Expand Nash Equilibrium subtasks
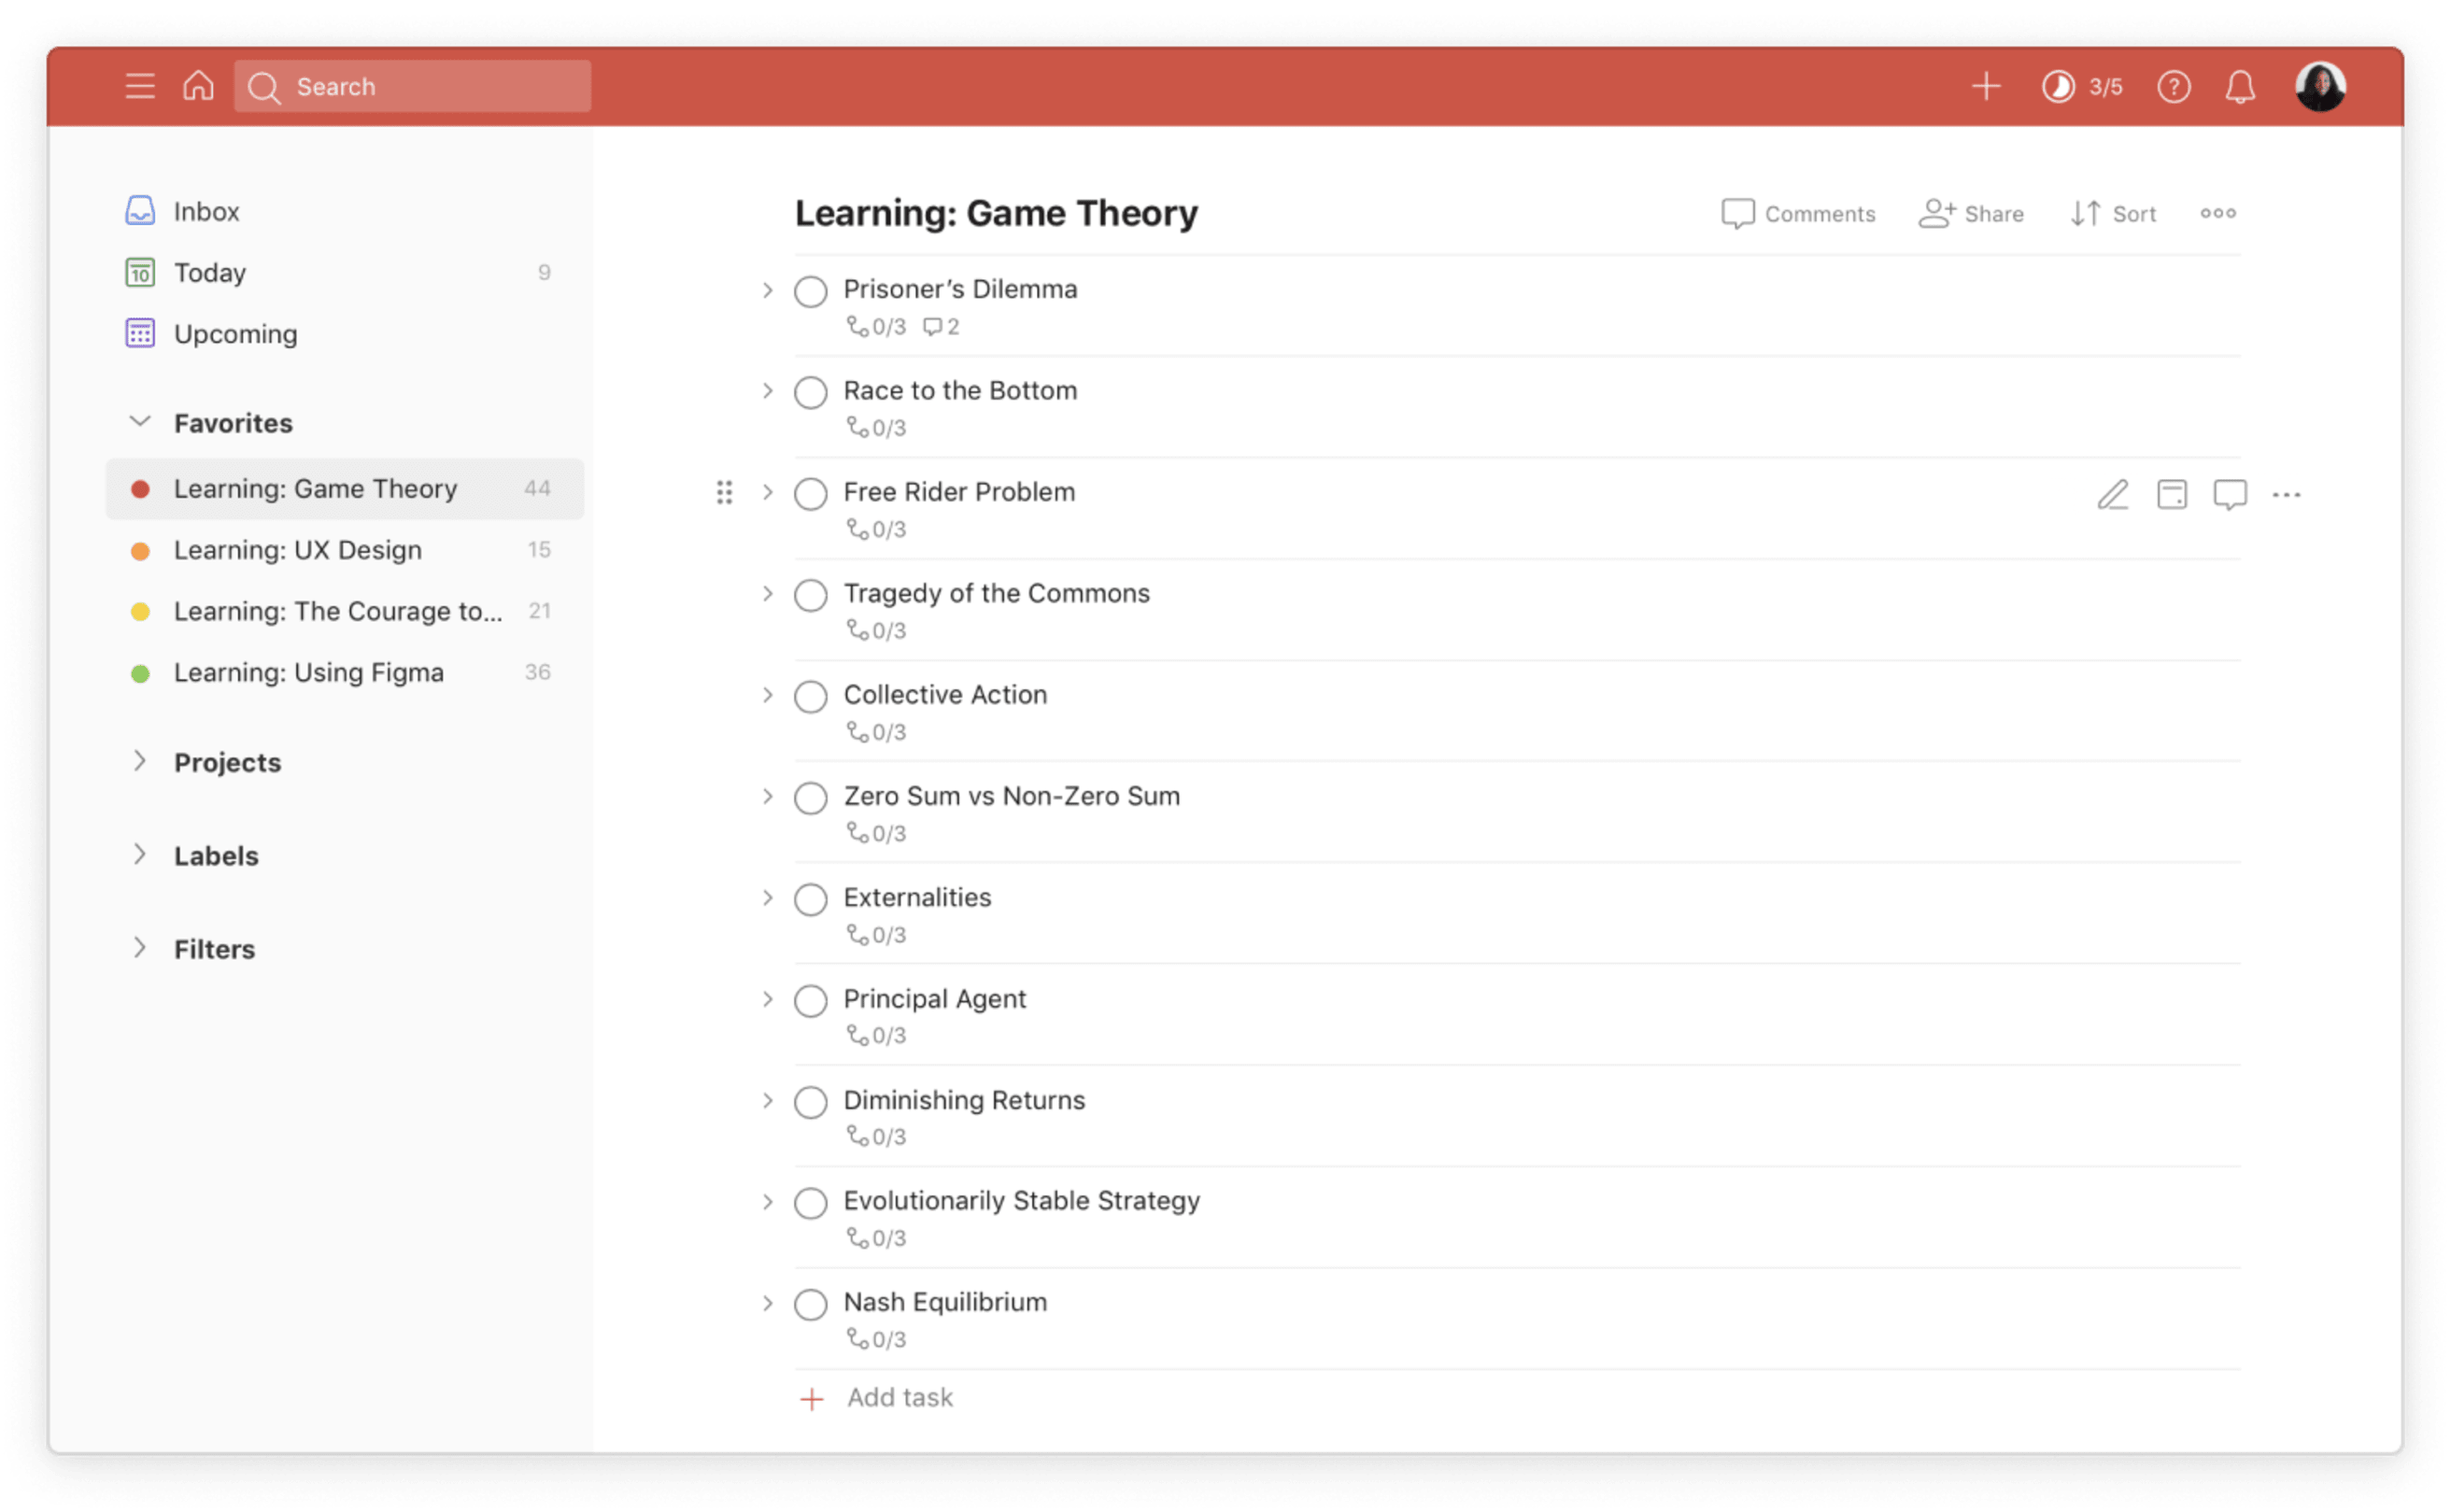The image size is (2451, 1512). pos(767,1303)
